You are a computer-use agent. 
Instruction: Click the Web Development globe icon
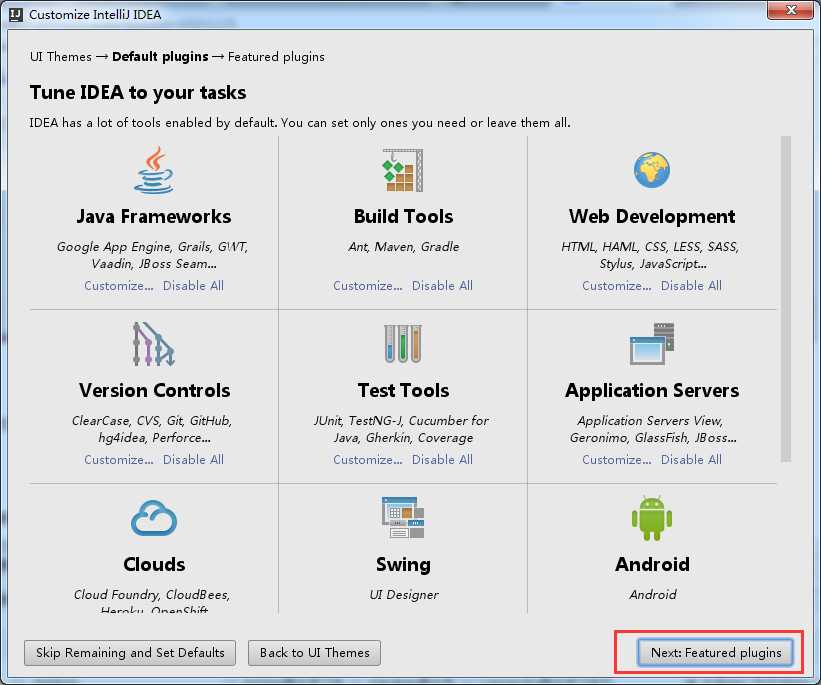click(x=651, y=170)
